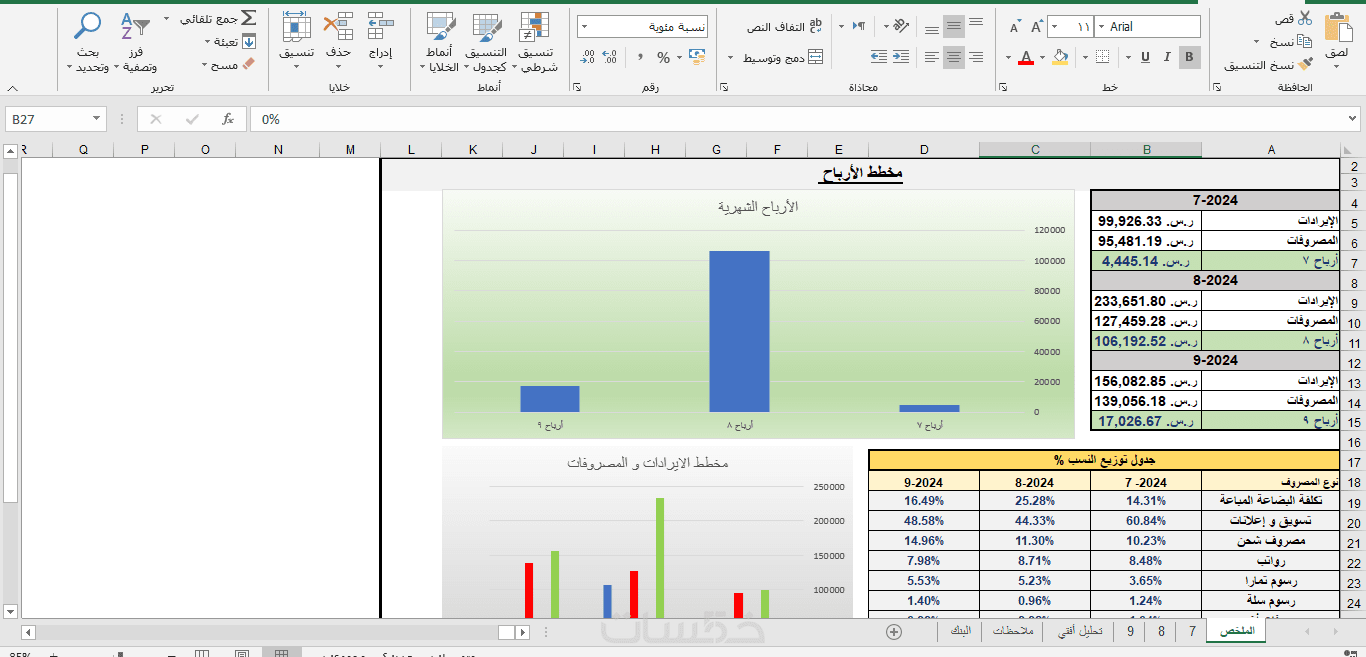Open Format as Table (التنسيق كجدول)
This screenshot has height=657, width=1366.
[x=487, y=42]
